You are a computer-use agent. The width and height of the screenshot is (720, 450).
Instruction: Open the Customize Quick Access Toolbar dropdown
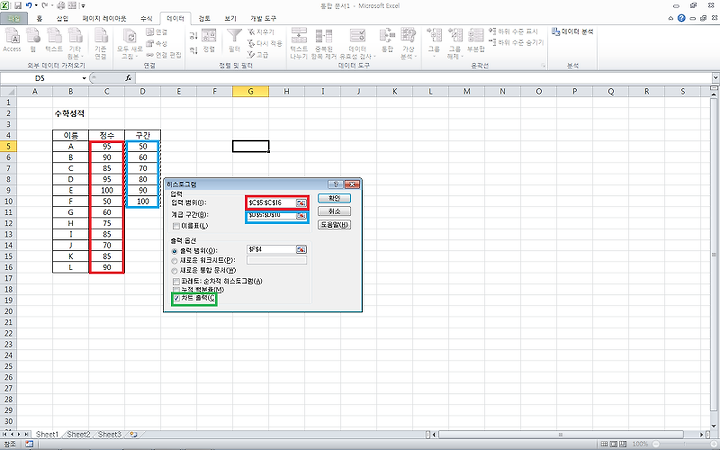(x=83, y=6)
